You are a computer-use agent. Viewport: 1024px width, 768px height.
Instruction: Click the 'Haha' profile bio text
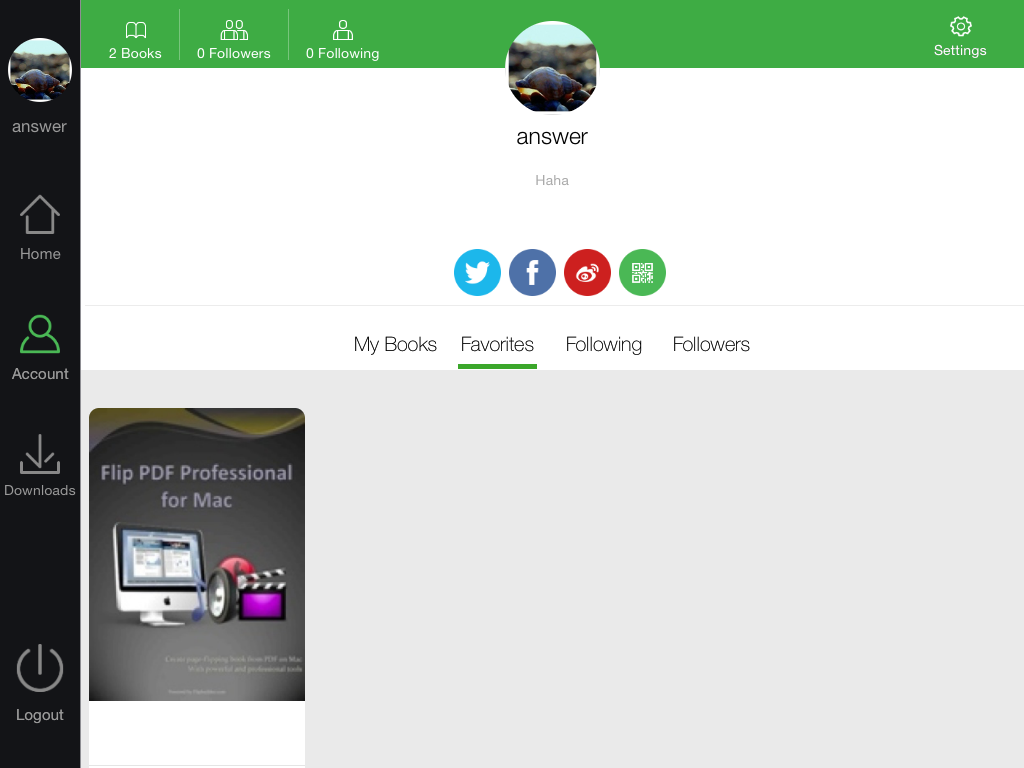(552, 180)
